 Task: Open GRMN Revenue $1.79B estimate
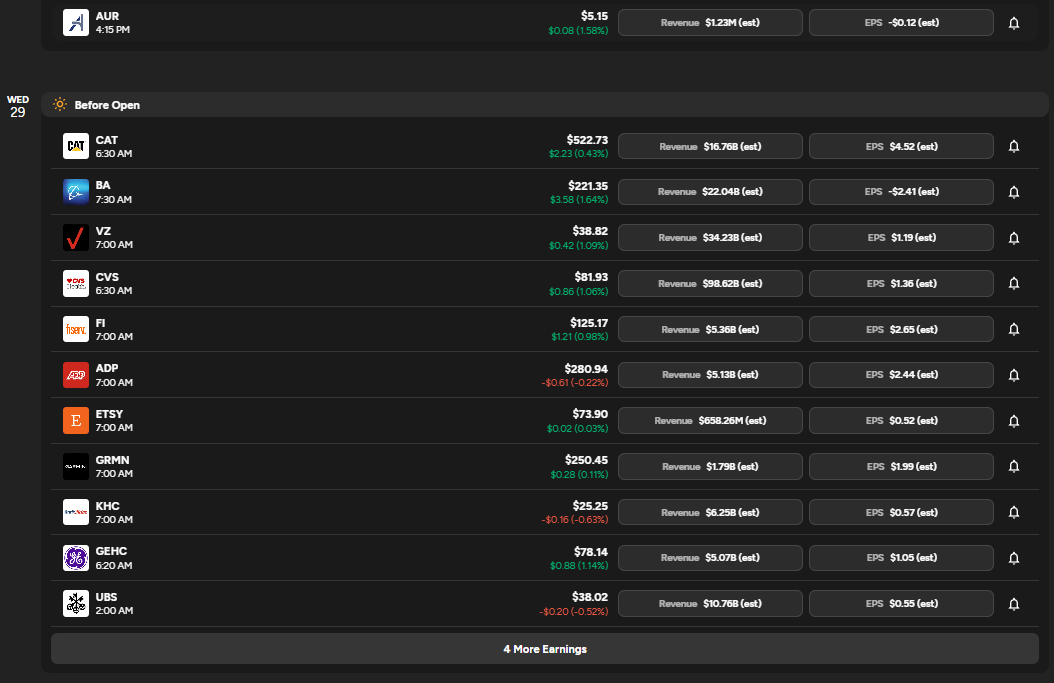point(711,467)
